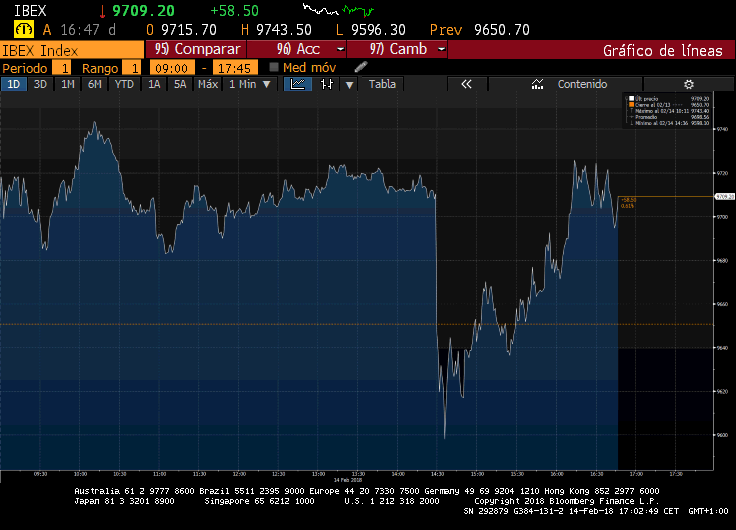Click the Promedio marker icon in legend
The image size is (736, 530).
(632, 117)
